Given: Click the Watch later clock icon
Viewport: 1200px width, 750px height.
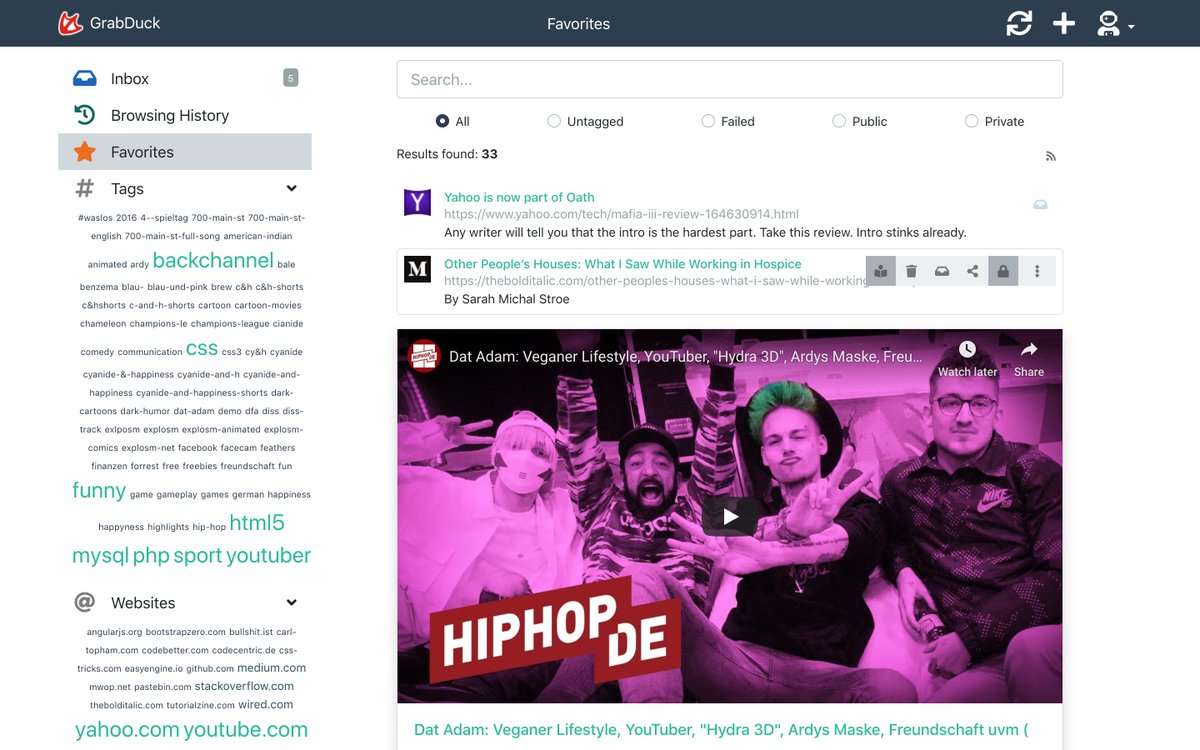Looking at the screenshot, I should click(967, 349).
